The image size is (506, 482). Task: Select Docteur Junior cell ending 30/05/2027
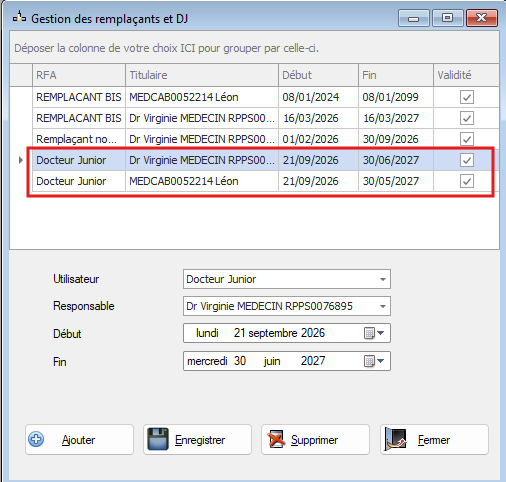[x=79, y=181]
